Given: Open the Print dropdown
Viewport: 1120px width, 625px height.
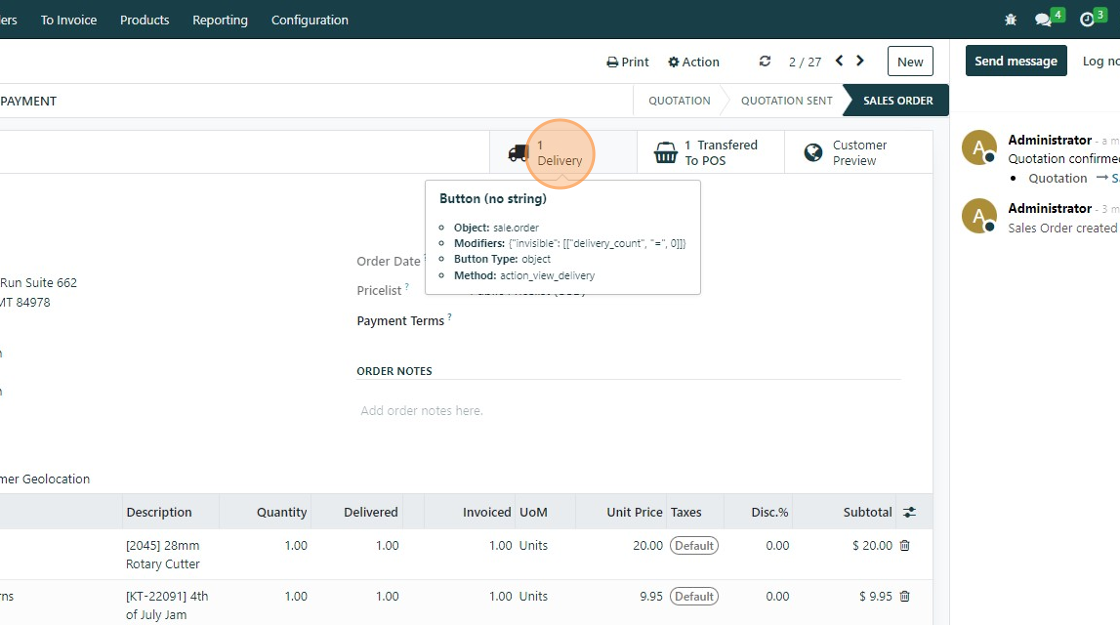Looking at the screenshot, I should 628,62.
